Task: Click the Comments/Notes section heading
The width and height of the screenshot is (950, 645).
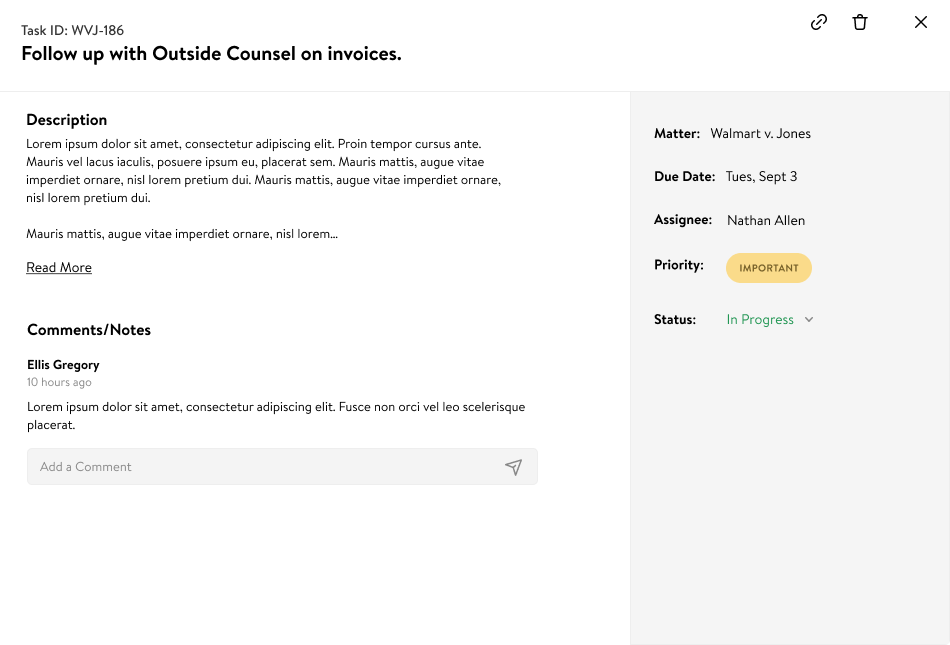Action: pyautogui.click(x=89, y=330)
